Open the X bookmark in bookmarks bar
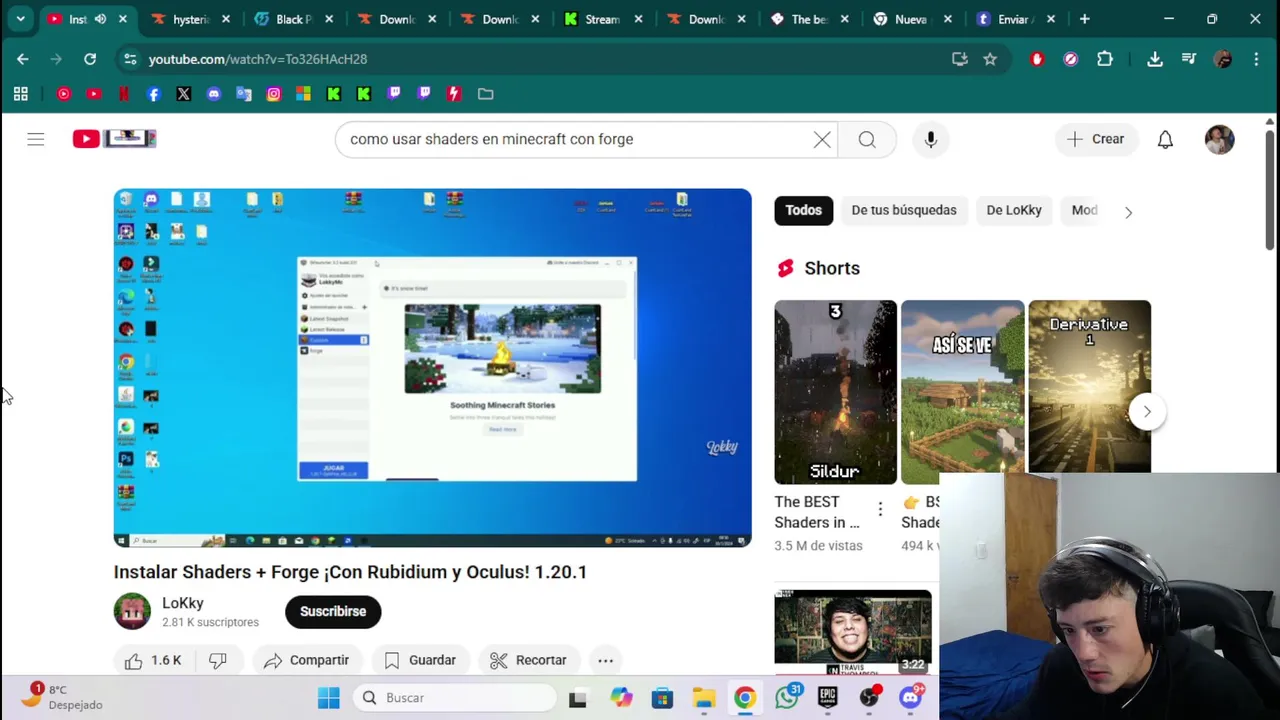The image size is (1280, 720). (x=183, y=94)
